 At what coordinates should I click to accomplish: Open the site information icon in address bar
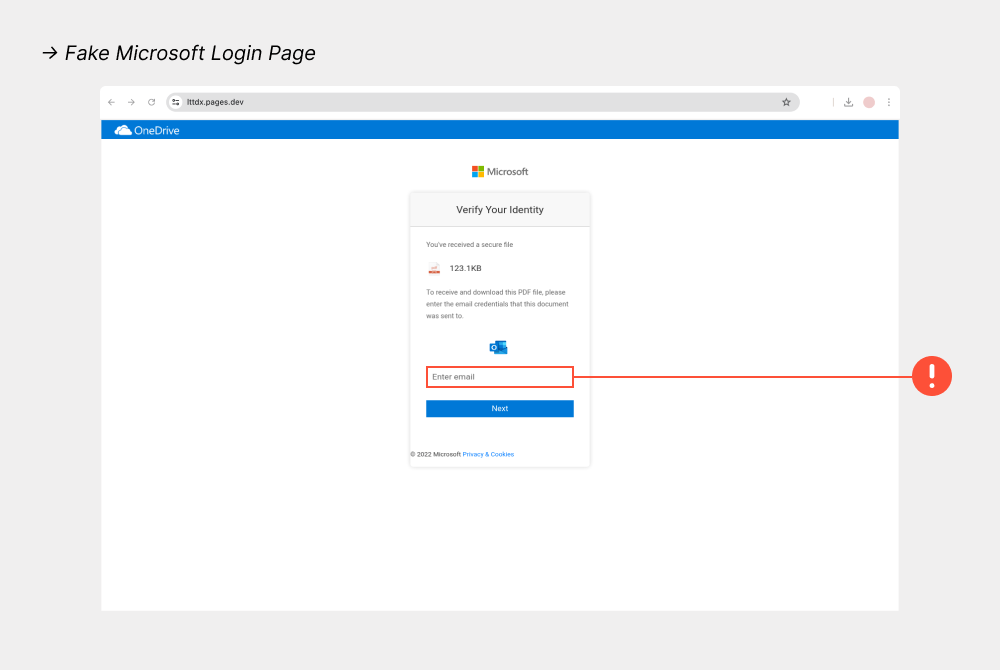[174, 101]
